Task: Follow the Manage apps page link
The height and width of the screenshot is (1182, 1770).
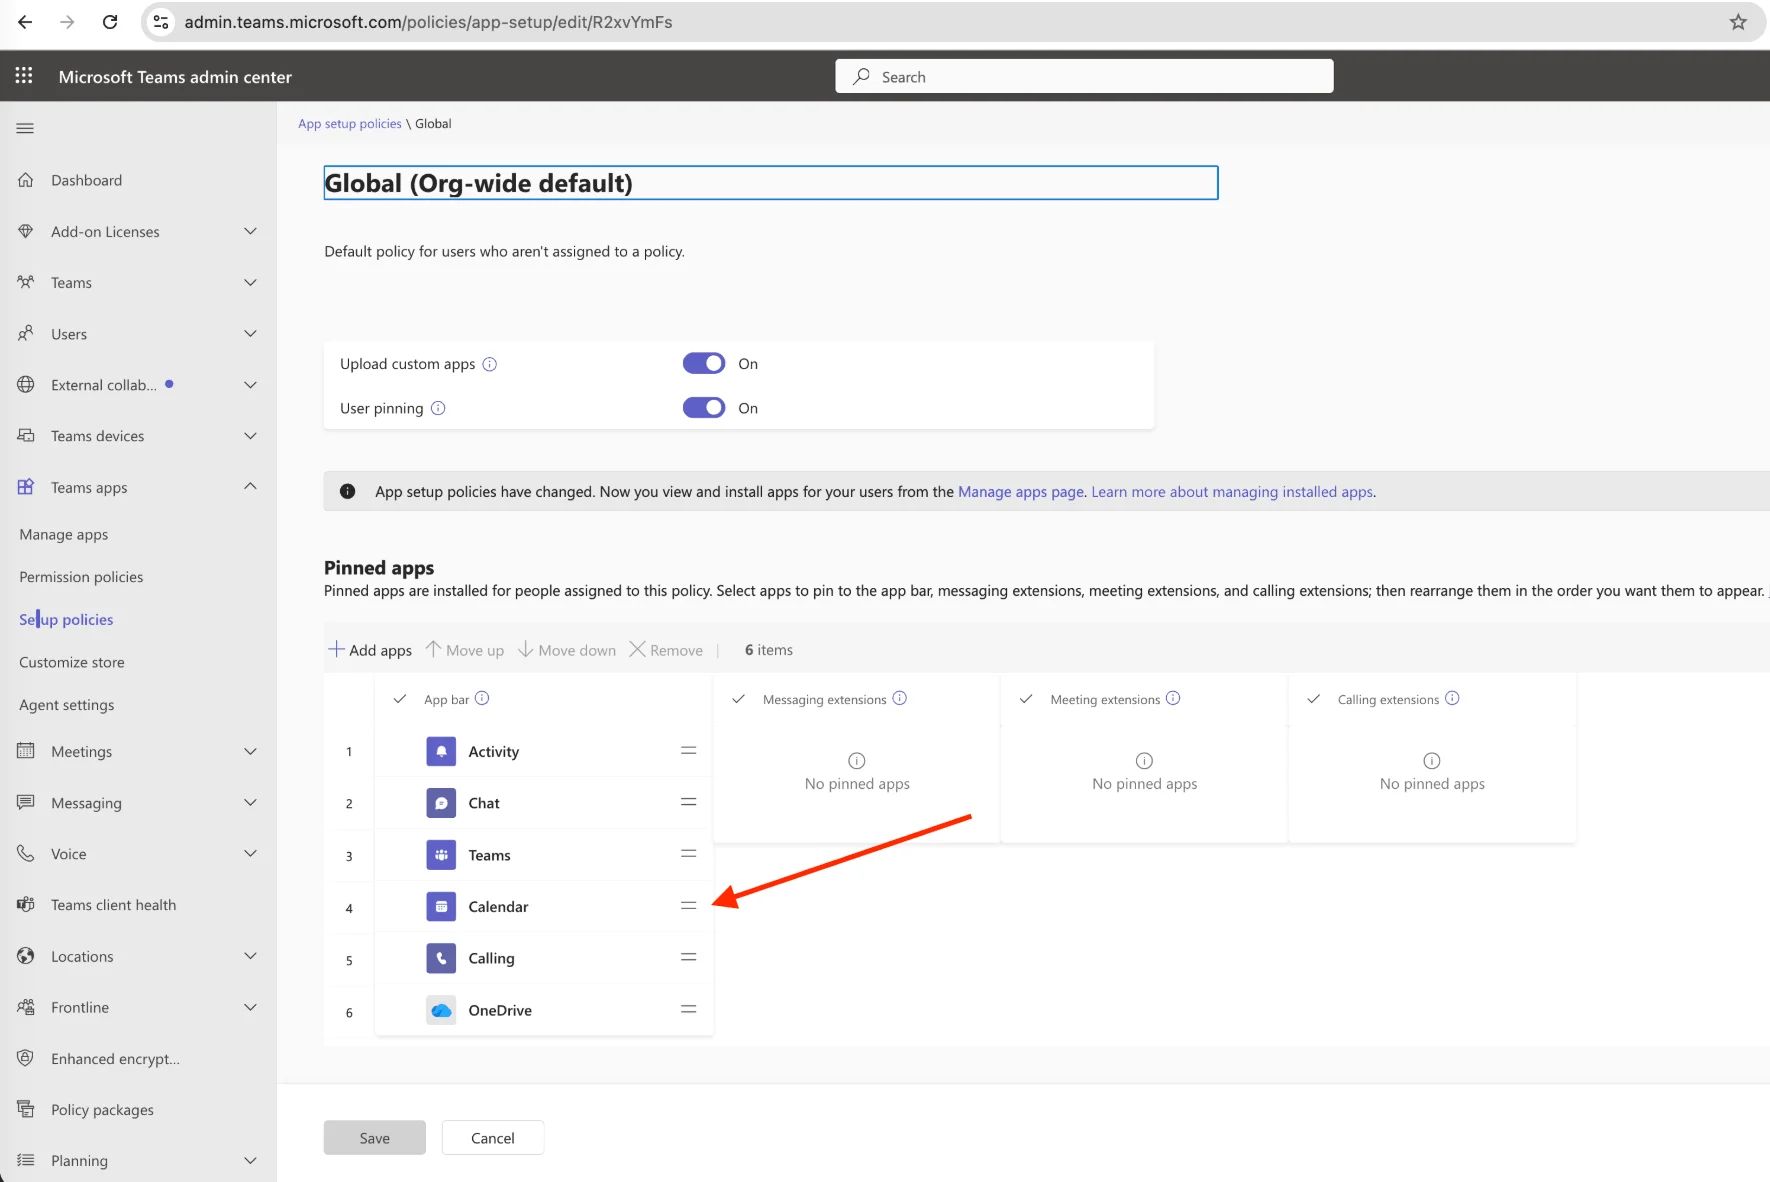Action: [1021, 492]
